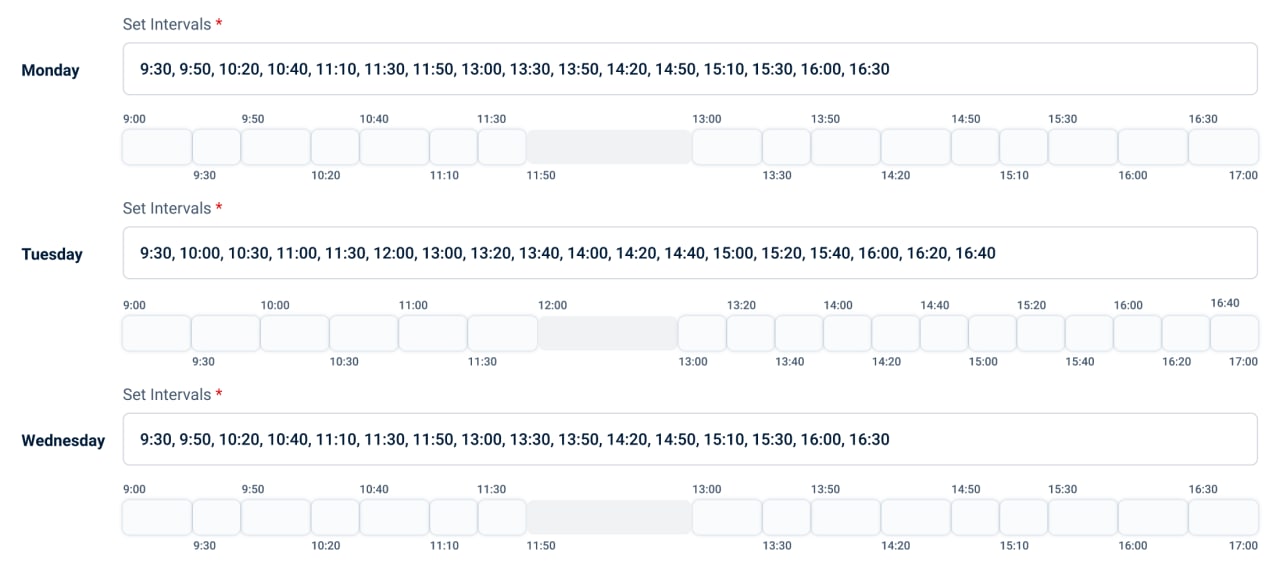Viewport: 1280px width, 562px height.
Task: Select Monday's 13:00 to 13:30 slot
Action: click(727, 147)
